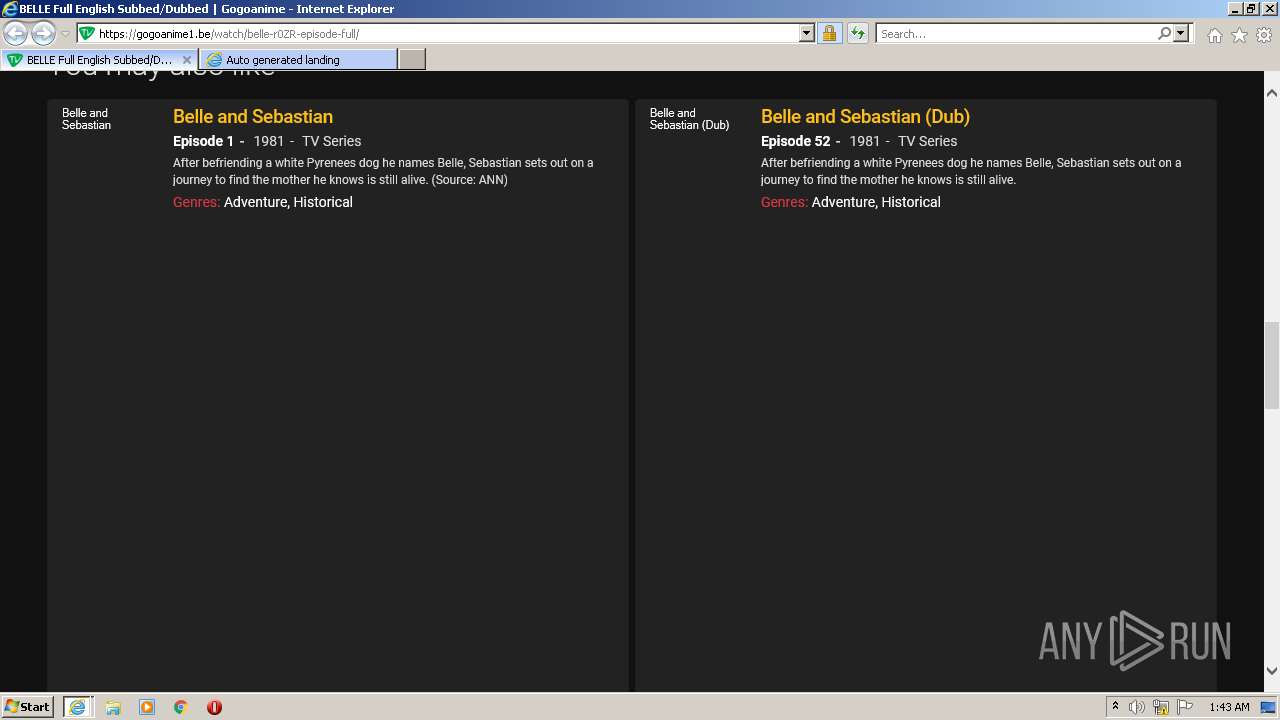Switch to Auto generated landing tab
Image resolution: width=1280 pixels, height=720 pixels.
(298, 60)
